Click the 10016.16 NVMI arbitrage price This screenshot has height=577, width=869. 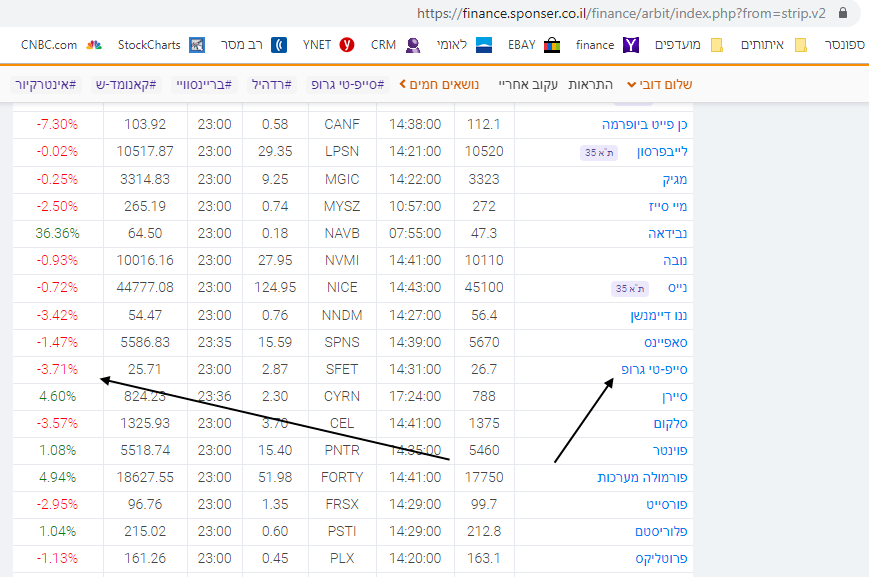145,260
